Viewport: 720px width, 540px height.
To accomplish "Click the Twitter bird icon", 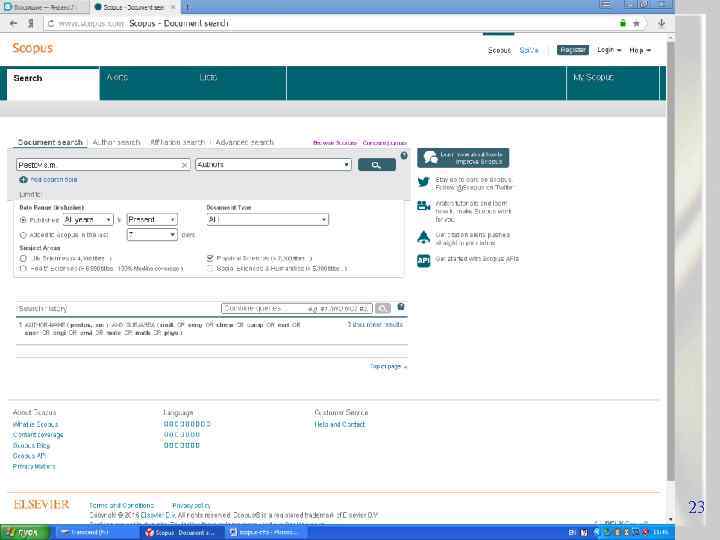I will point(423,182).
